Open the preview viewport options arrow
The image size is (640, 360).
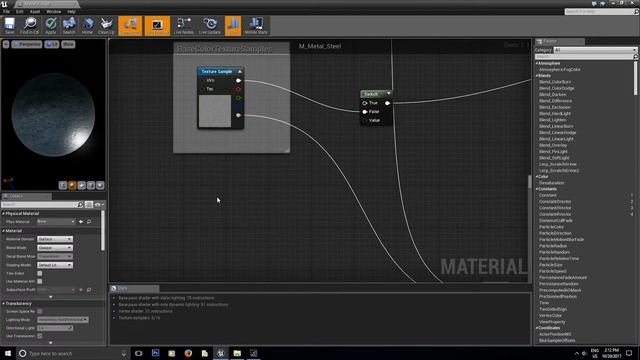[x=6, y=44]
